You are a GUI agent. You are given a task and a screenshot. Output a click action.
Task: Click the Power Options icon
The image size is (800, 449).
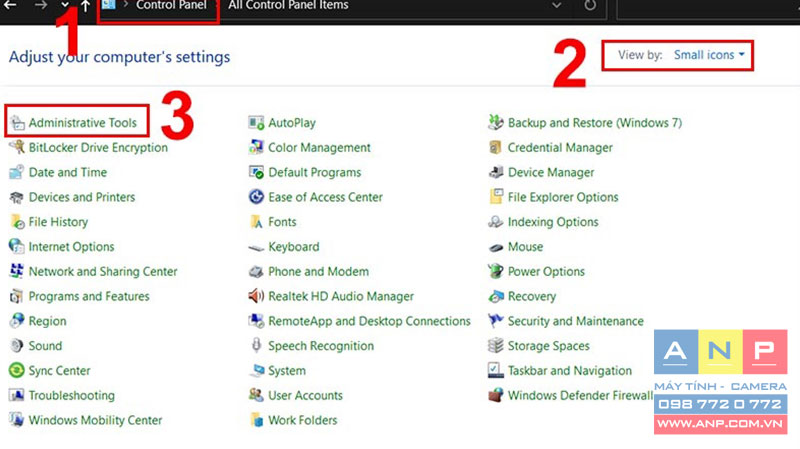pos(495,271)
